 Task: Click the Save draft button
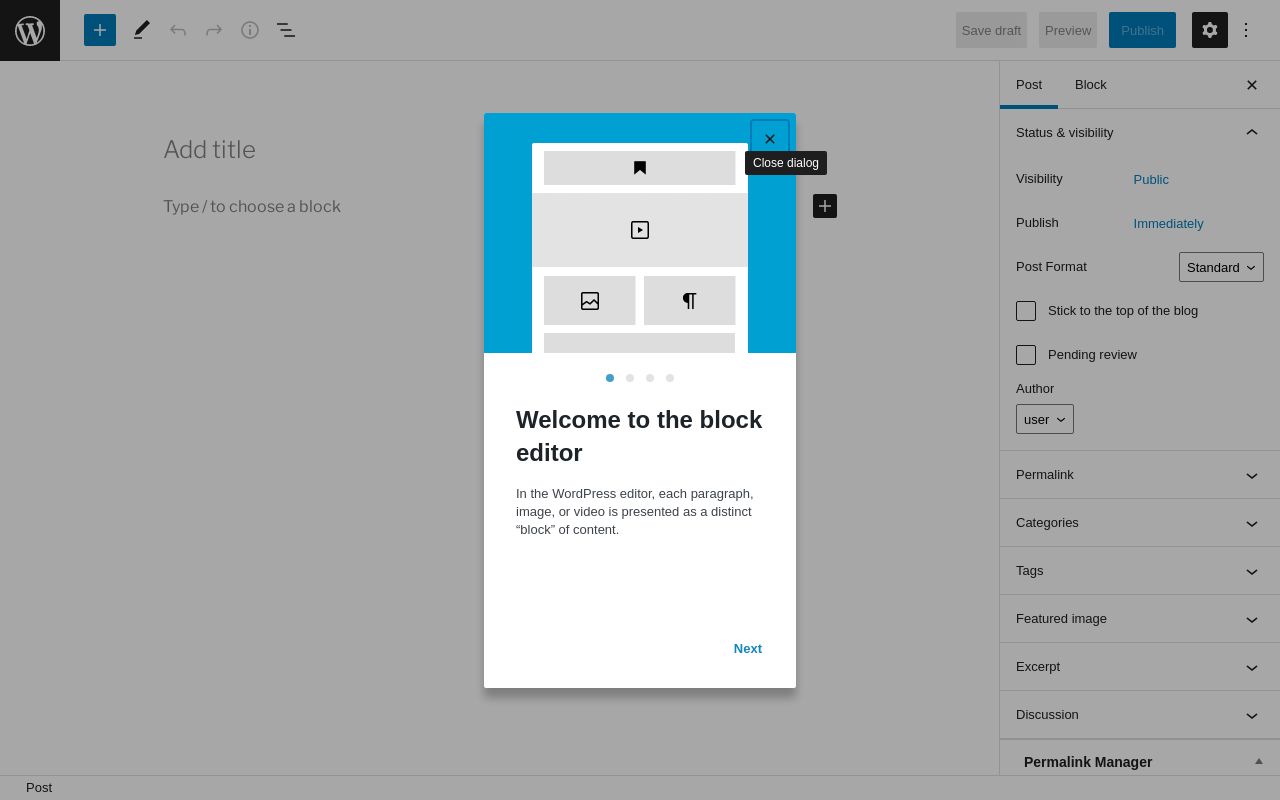[x=991, y=30]
